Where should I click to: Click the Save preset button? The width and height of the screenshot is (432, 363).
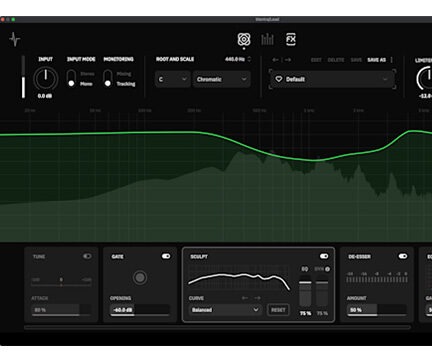356,60
